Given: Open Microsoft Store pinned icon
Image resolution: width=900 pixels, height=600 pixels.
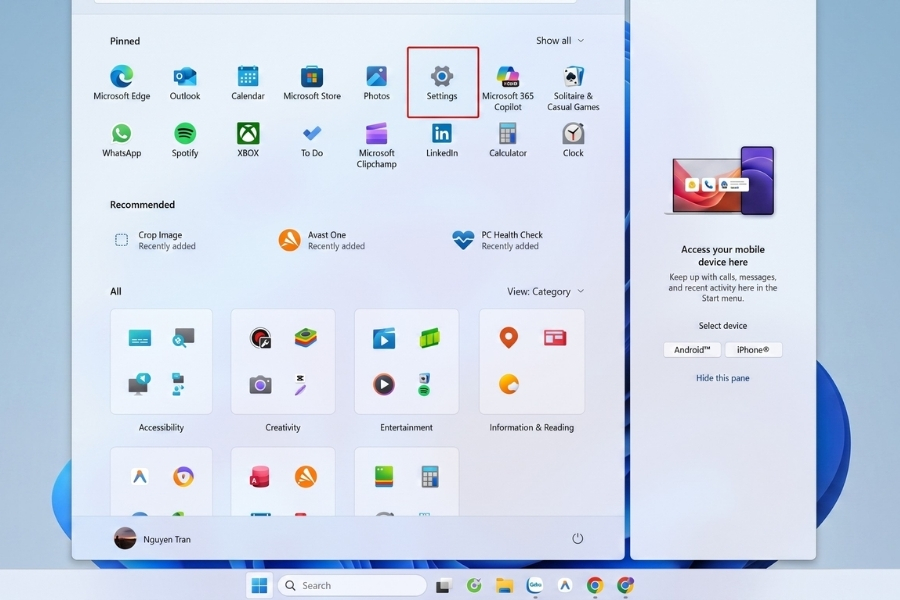Looking at the screenshot, I should tap(312, 83).
